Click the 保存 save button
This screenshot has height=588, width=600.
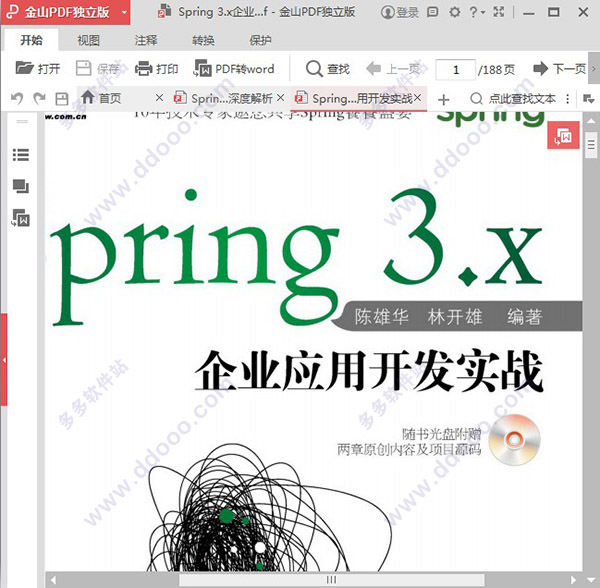pyautogui.click(x=98, y=69)
